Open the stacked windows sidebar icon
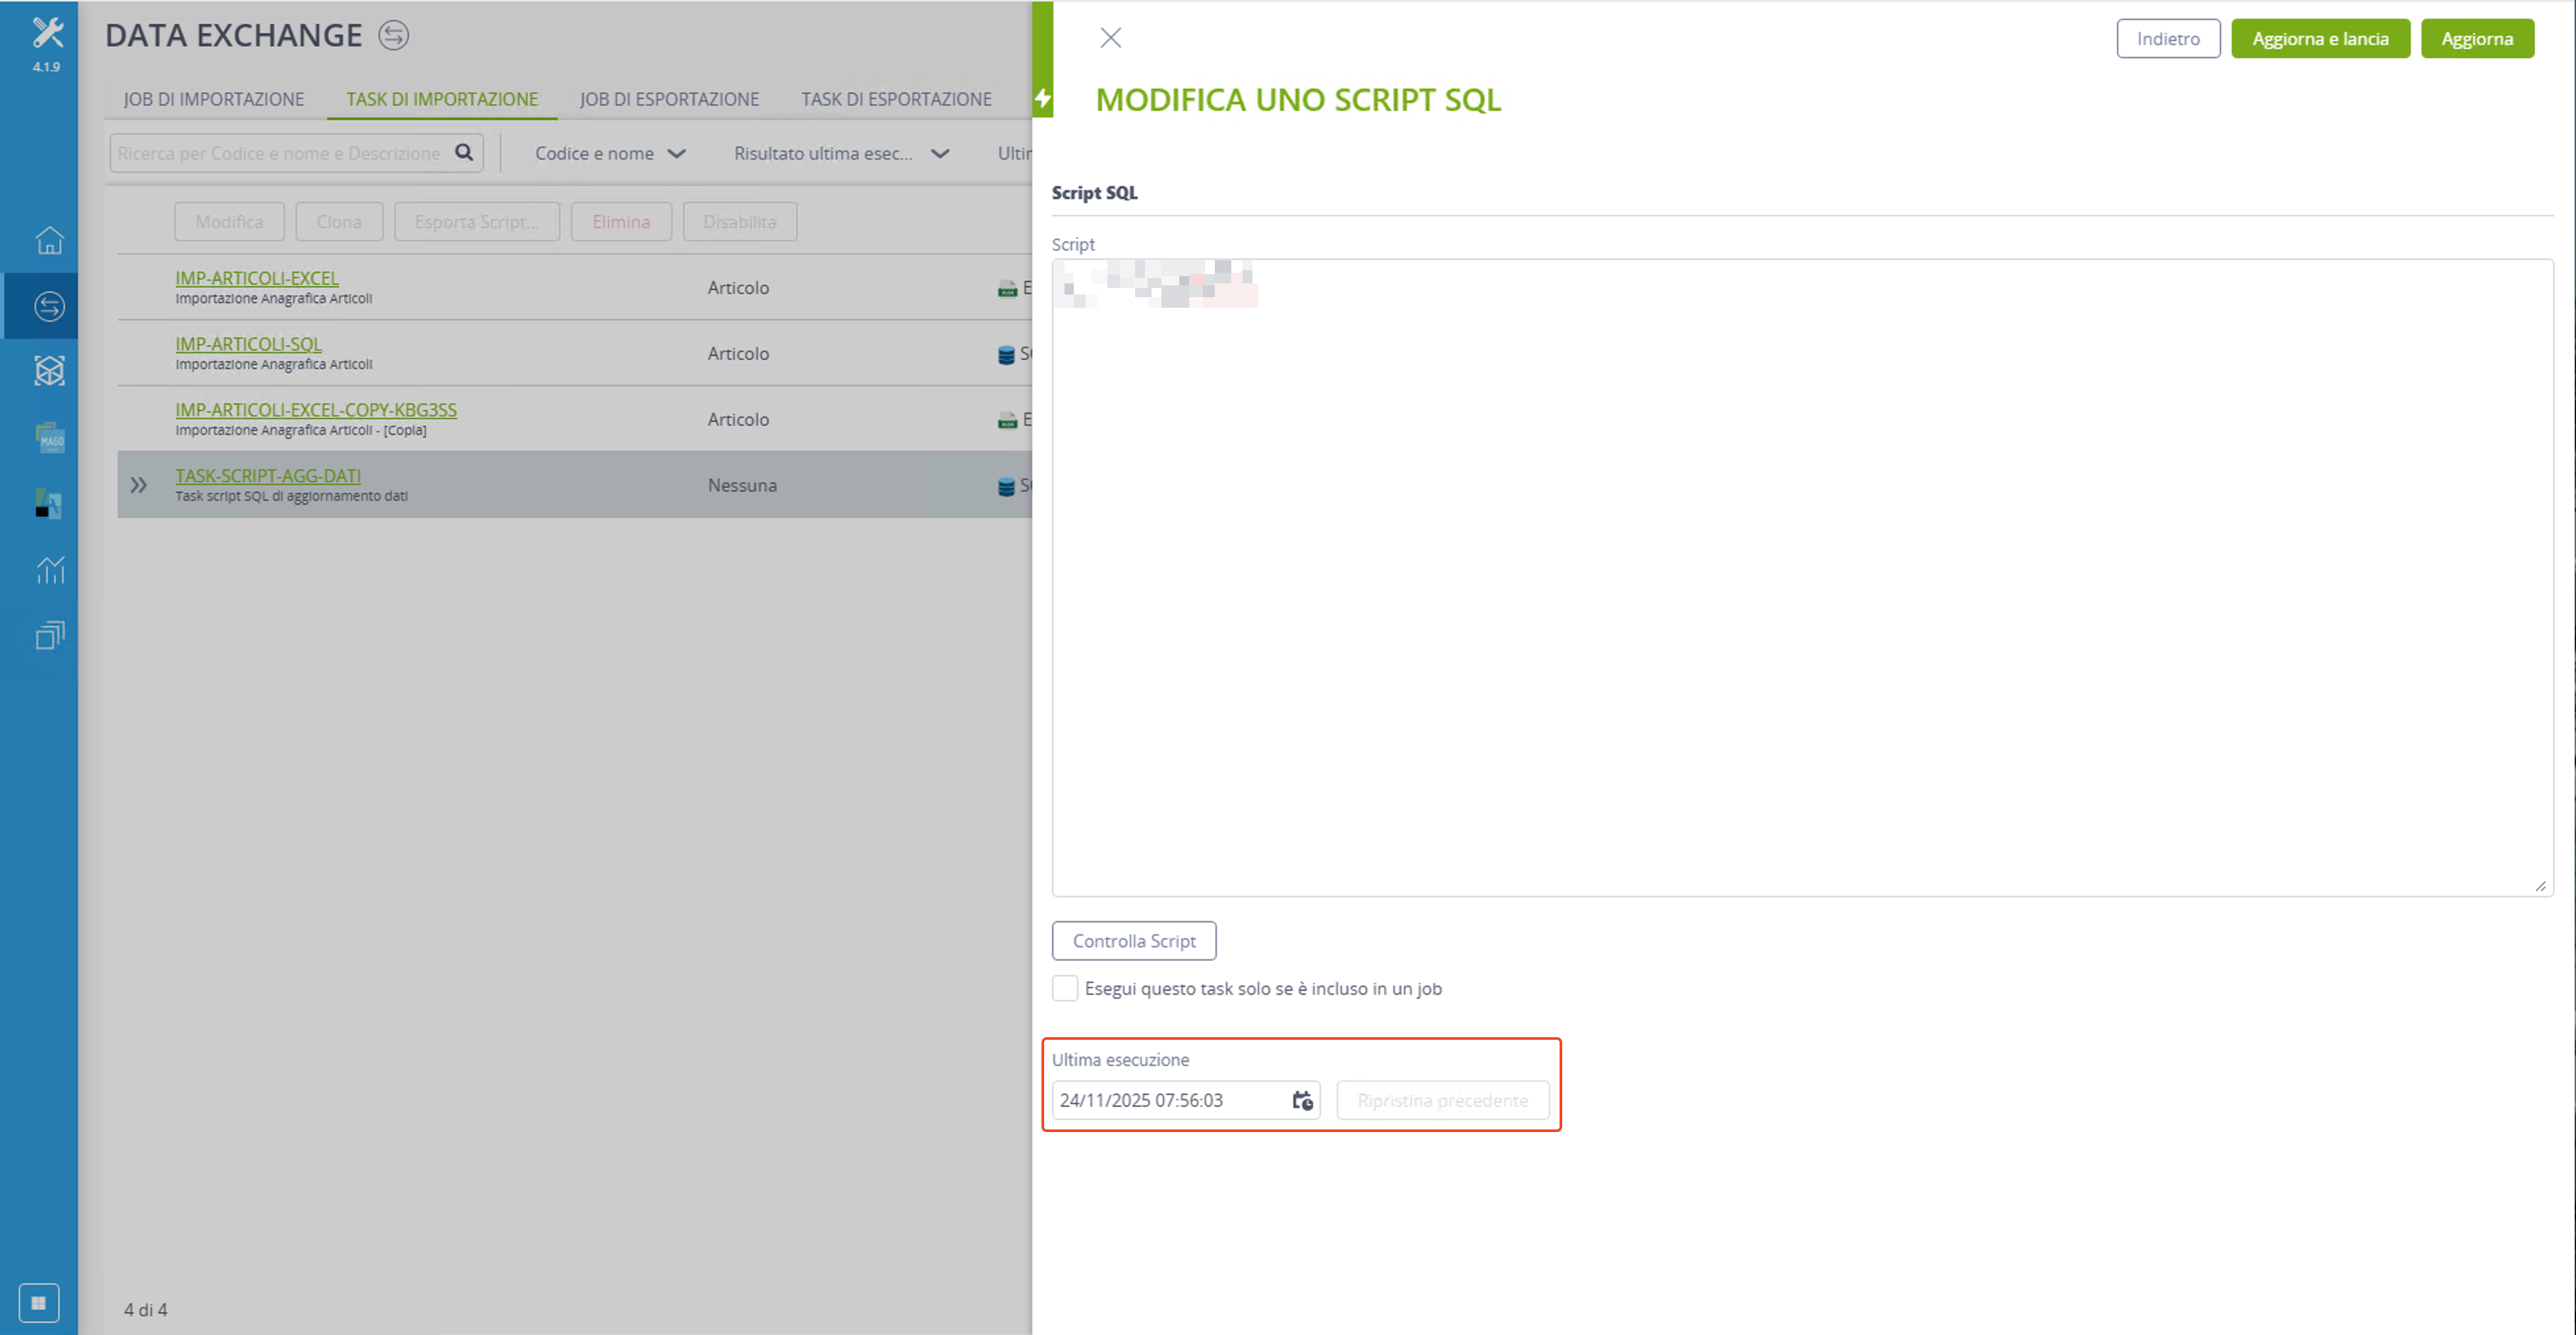2576x1335 pixels. [x=49, y=635]
